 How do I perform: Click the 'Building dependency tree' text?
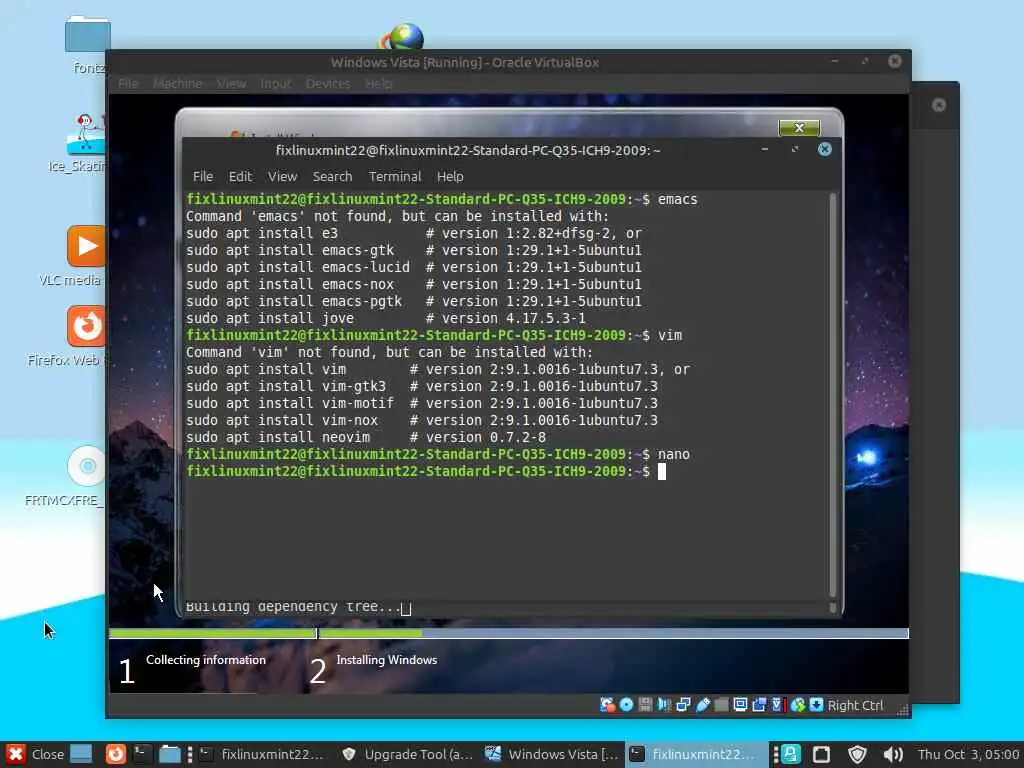(x=292, y=607)
